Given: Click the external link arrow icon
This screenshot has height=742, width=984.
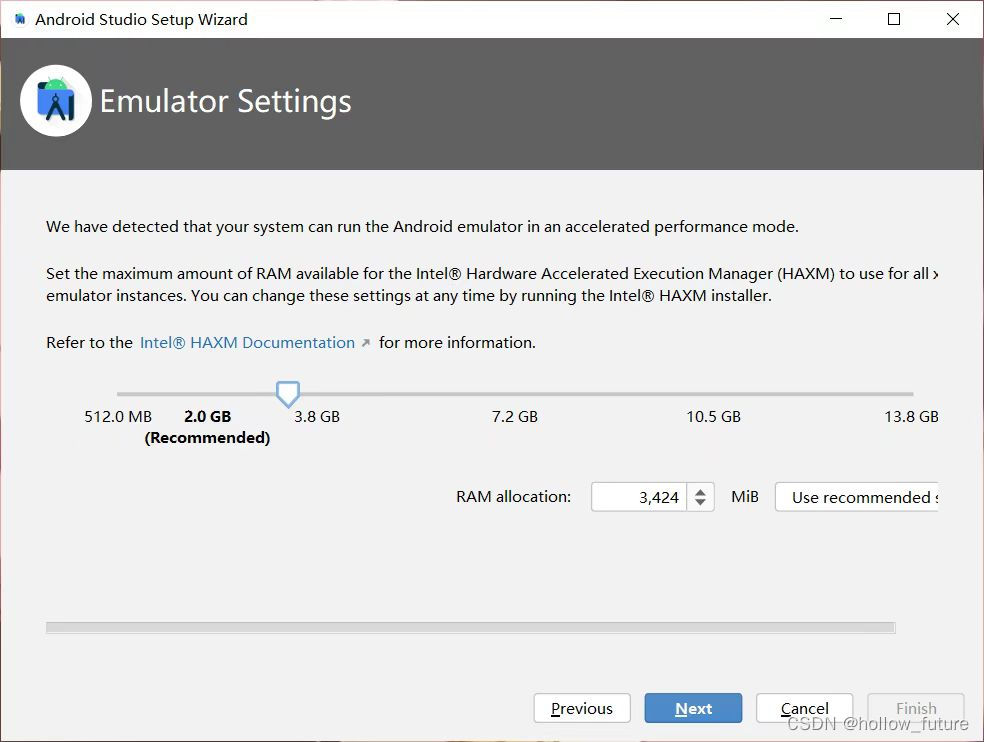Looking at the screenshot, I should [x=365, y=343].
